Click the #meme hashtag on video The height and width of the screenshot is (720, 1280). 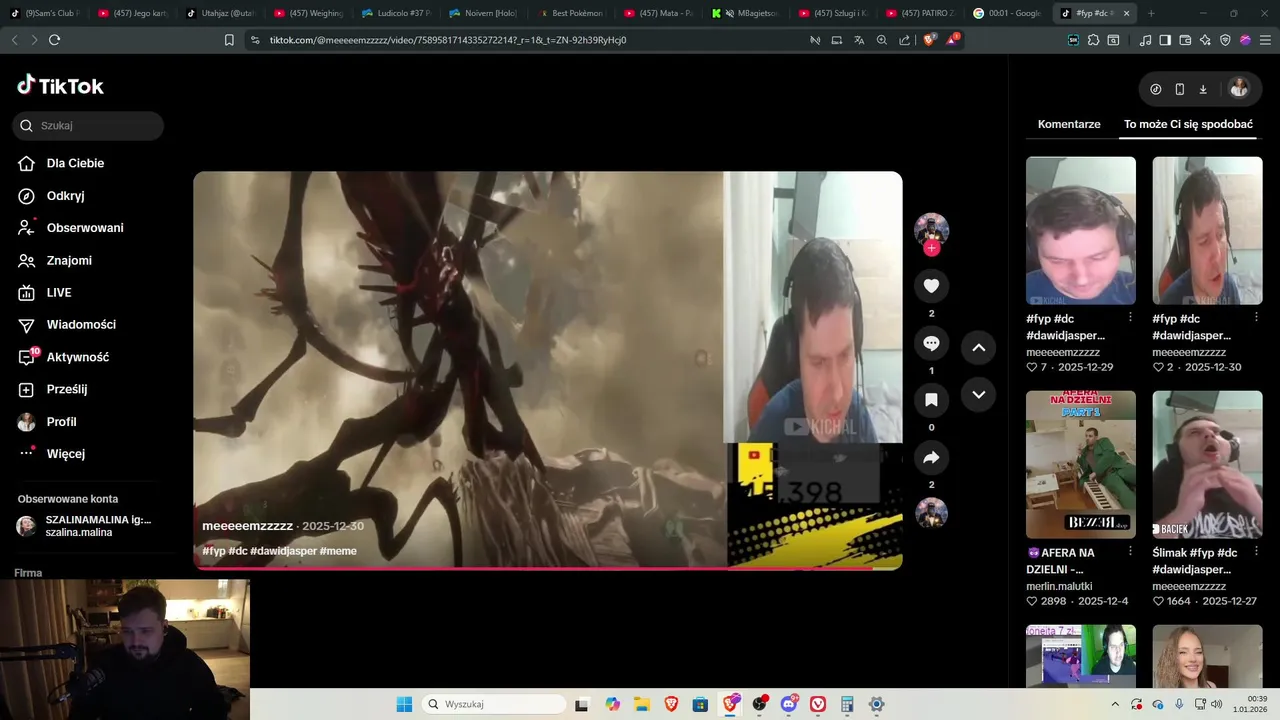pos(338,551)
